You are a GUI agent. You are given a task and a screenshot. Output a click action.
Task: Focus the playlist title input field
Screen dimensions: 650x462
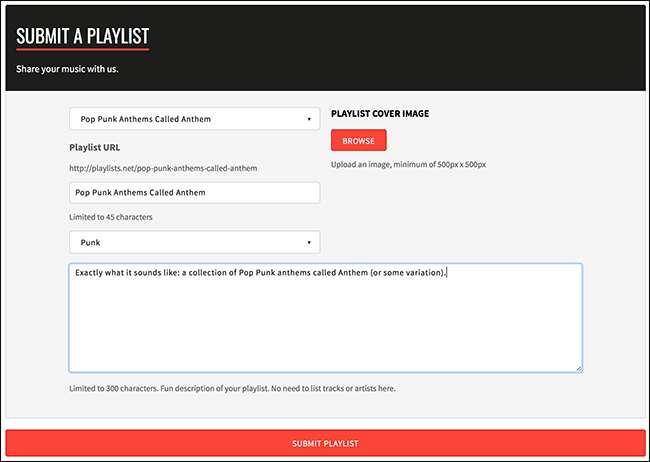tap(194, 192)
